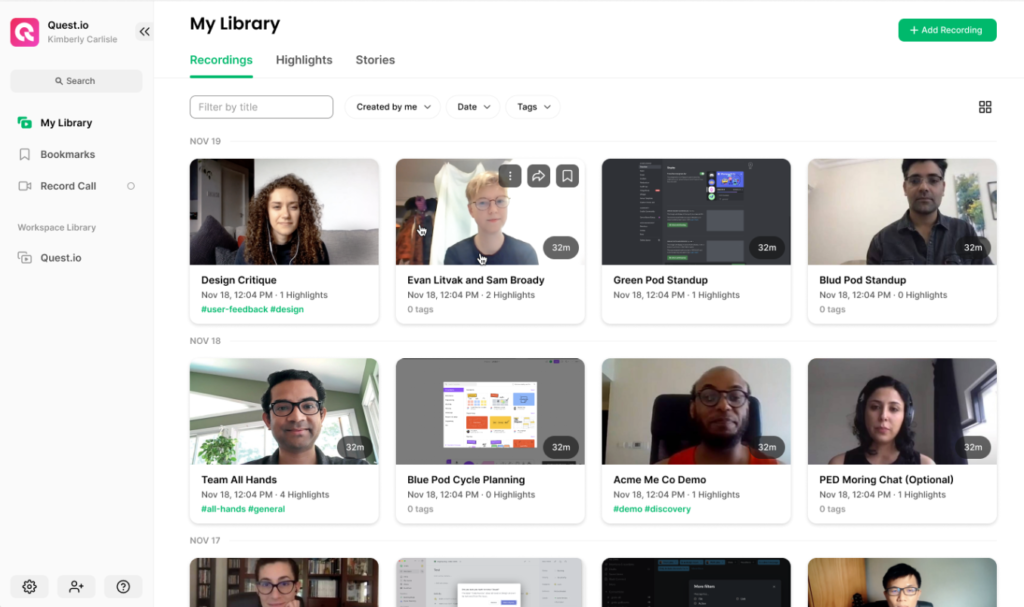Screen dimensions: 1024x607
Task: Open the Team All Hands recording thumbnail
Action: click(x=284, y=410)
